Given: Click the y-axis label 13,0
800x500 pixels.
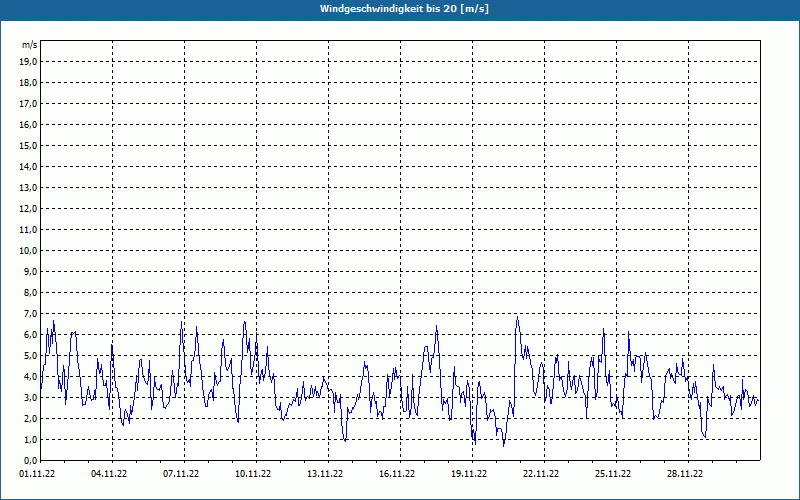Looking at the screenshot, I should point(28,187).
